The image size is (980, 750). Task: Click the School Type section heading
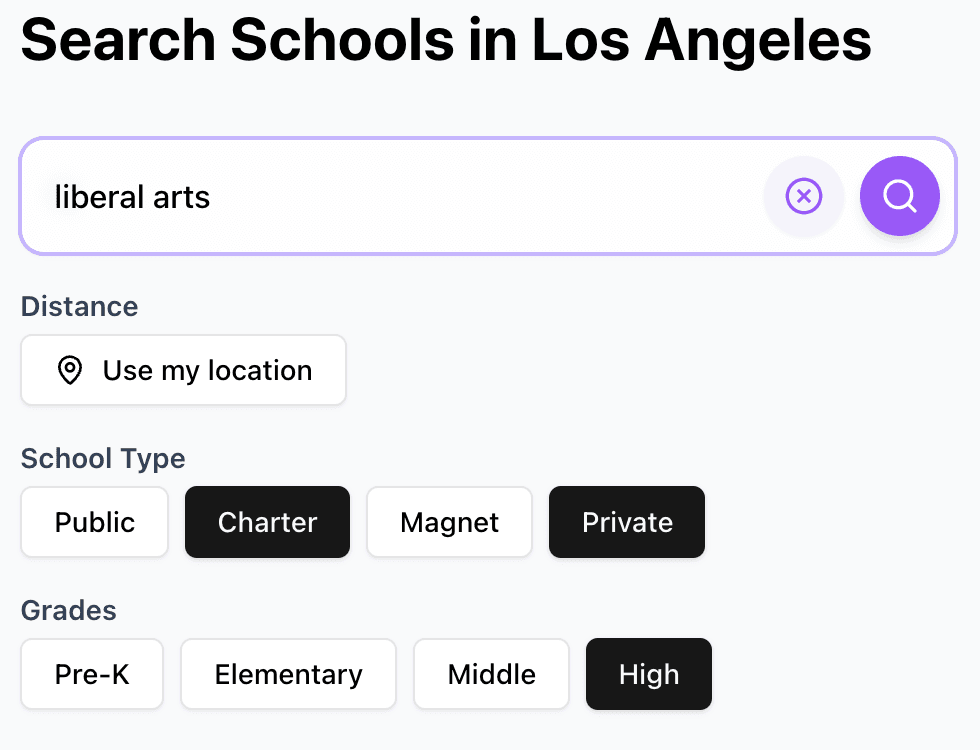click(x=102, y=459)
